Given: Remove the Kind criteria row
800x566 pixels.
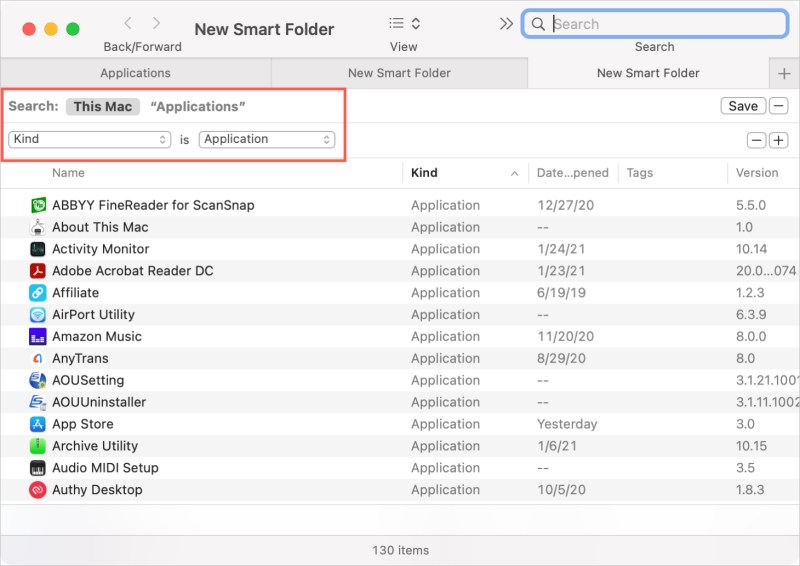Looking at the screenshot, I should (757, 140).
